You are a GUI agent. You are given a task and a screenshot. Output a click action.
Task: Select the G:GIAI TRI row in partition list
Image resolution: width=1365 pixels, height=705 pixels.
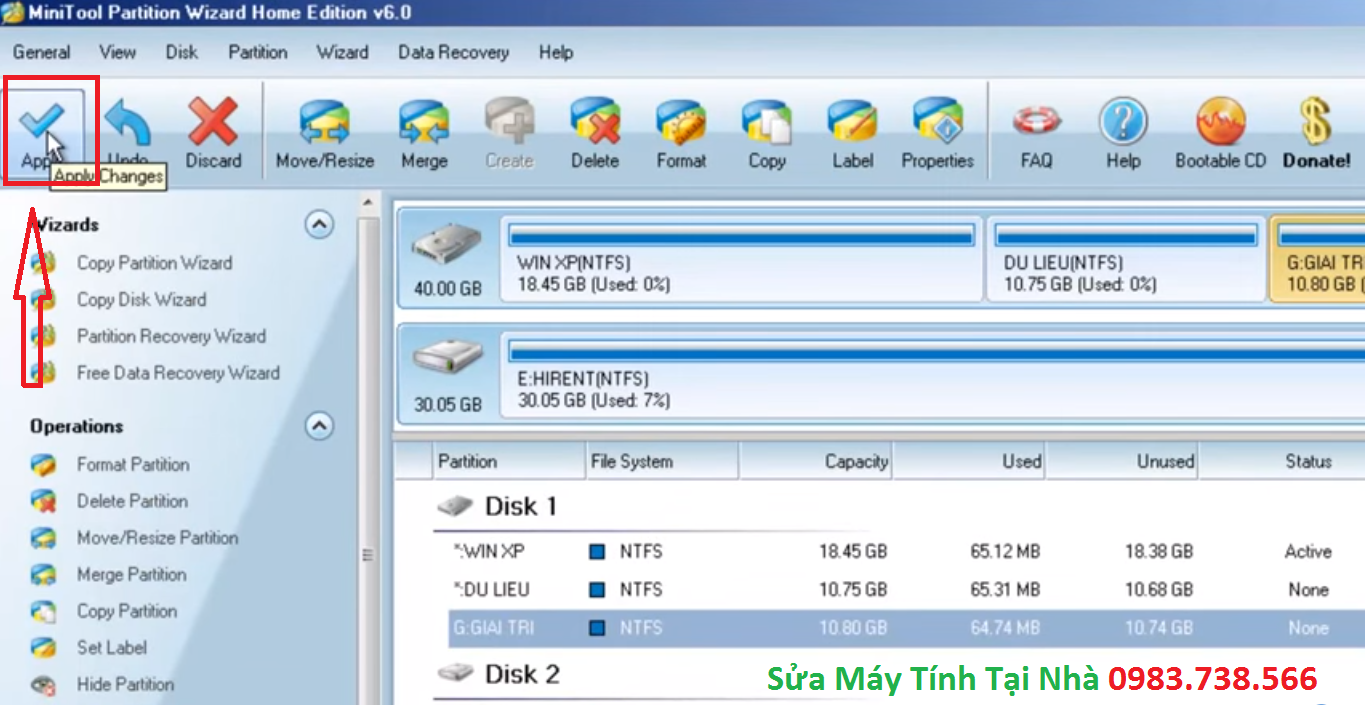[x=906, y=628]
